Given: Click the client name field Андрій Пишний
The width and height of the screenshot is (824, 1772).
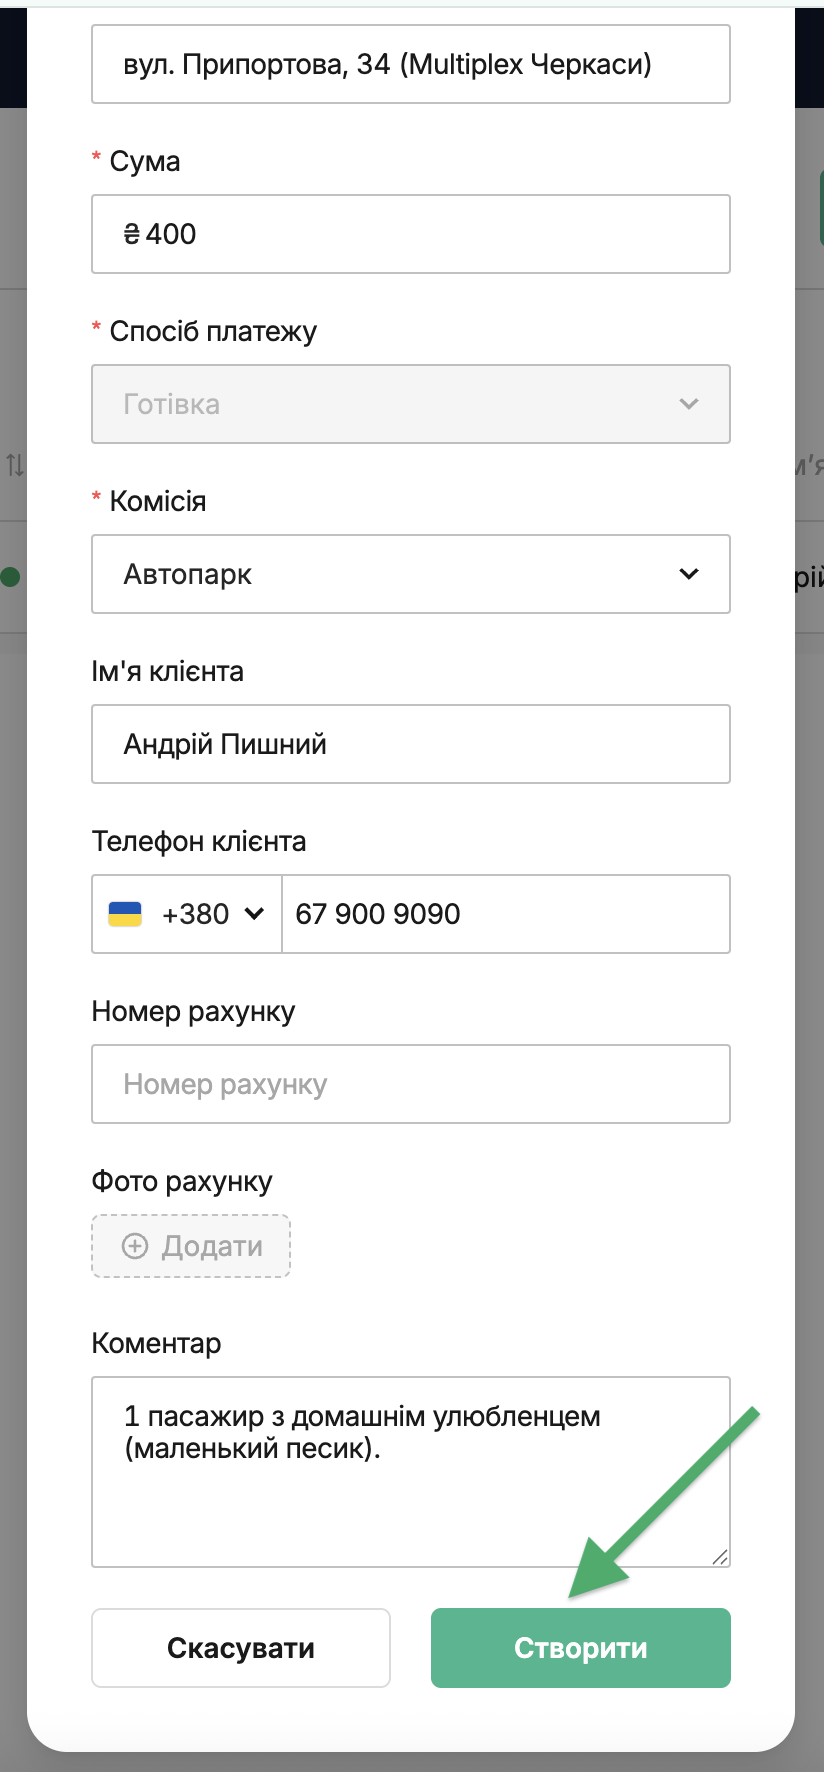Looking at the screenshot, I should click(411, 744).
